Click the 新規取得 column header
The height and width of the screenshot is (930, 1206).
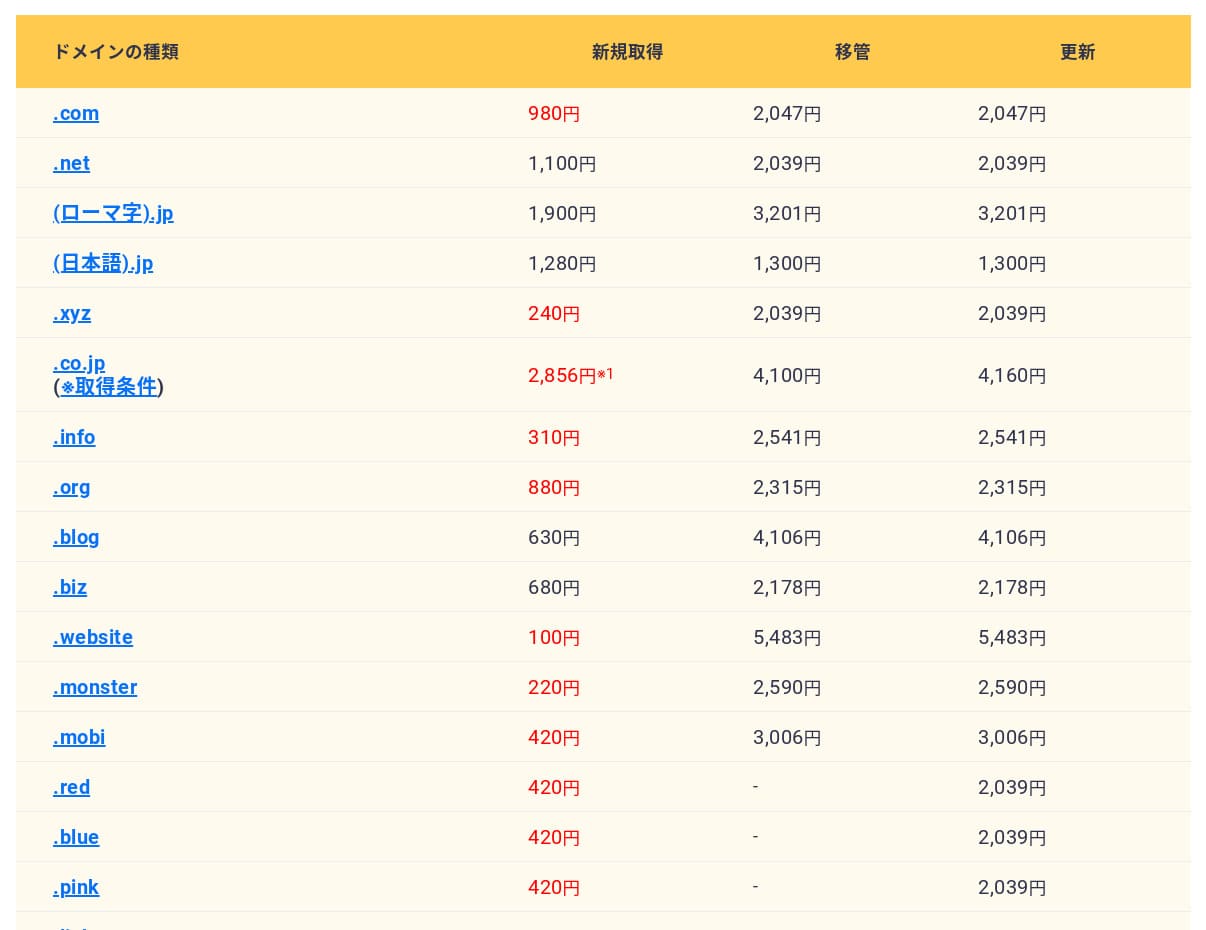point(627,52)
